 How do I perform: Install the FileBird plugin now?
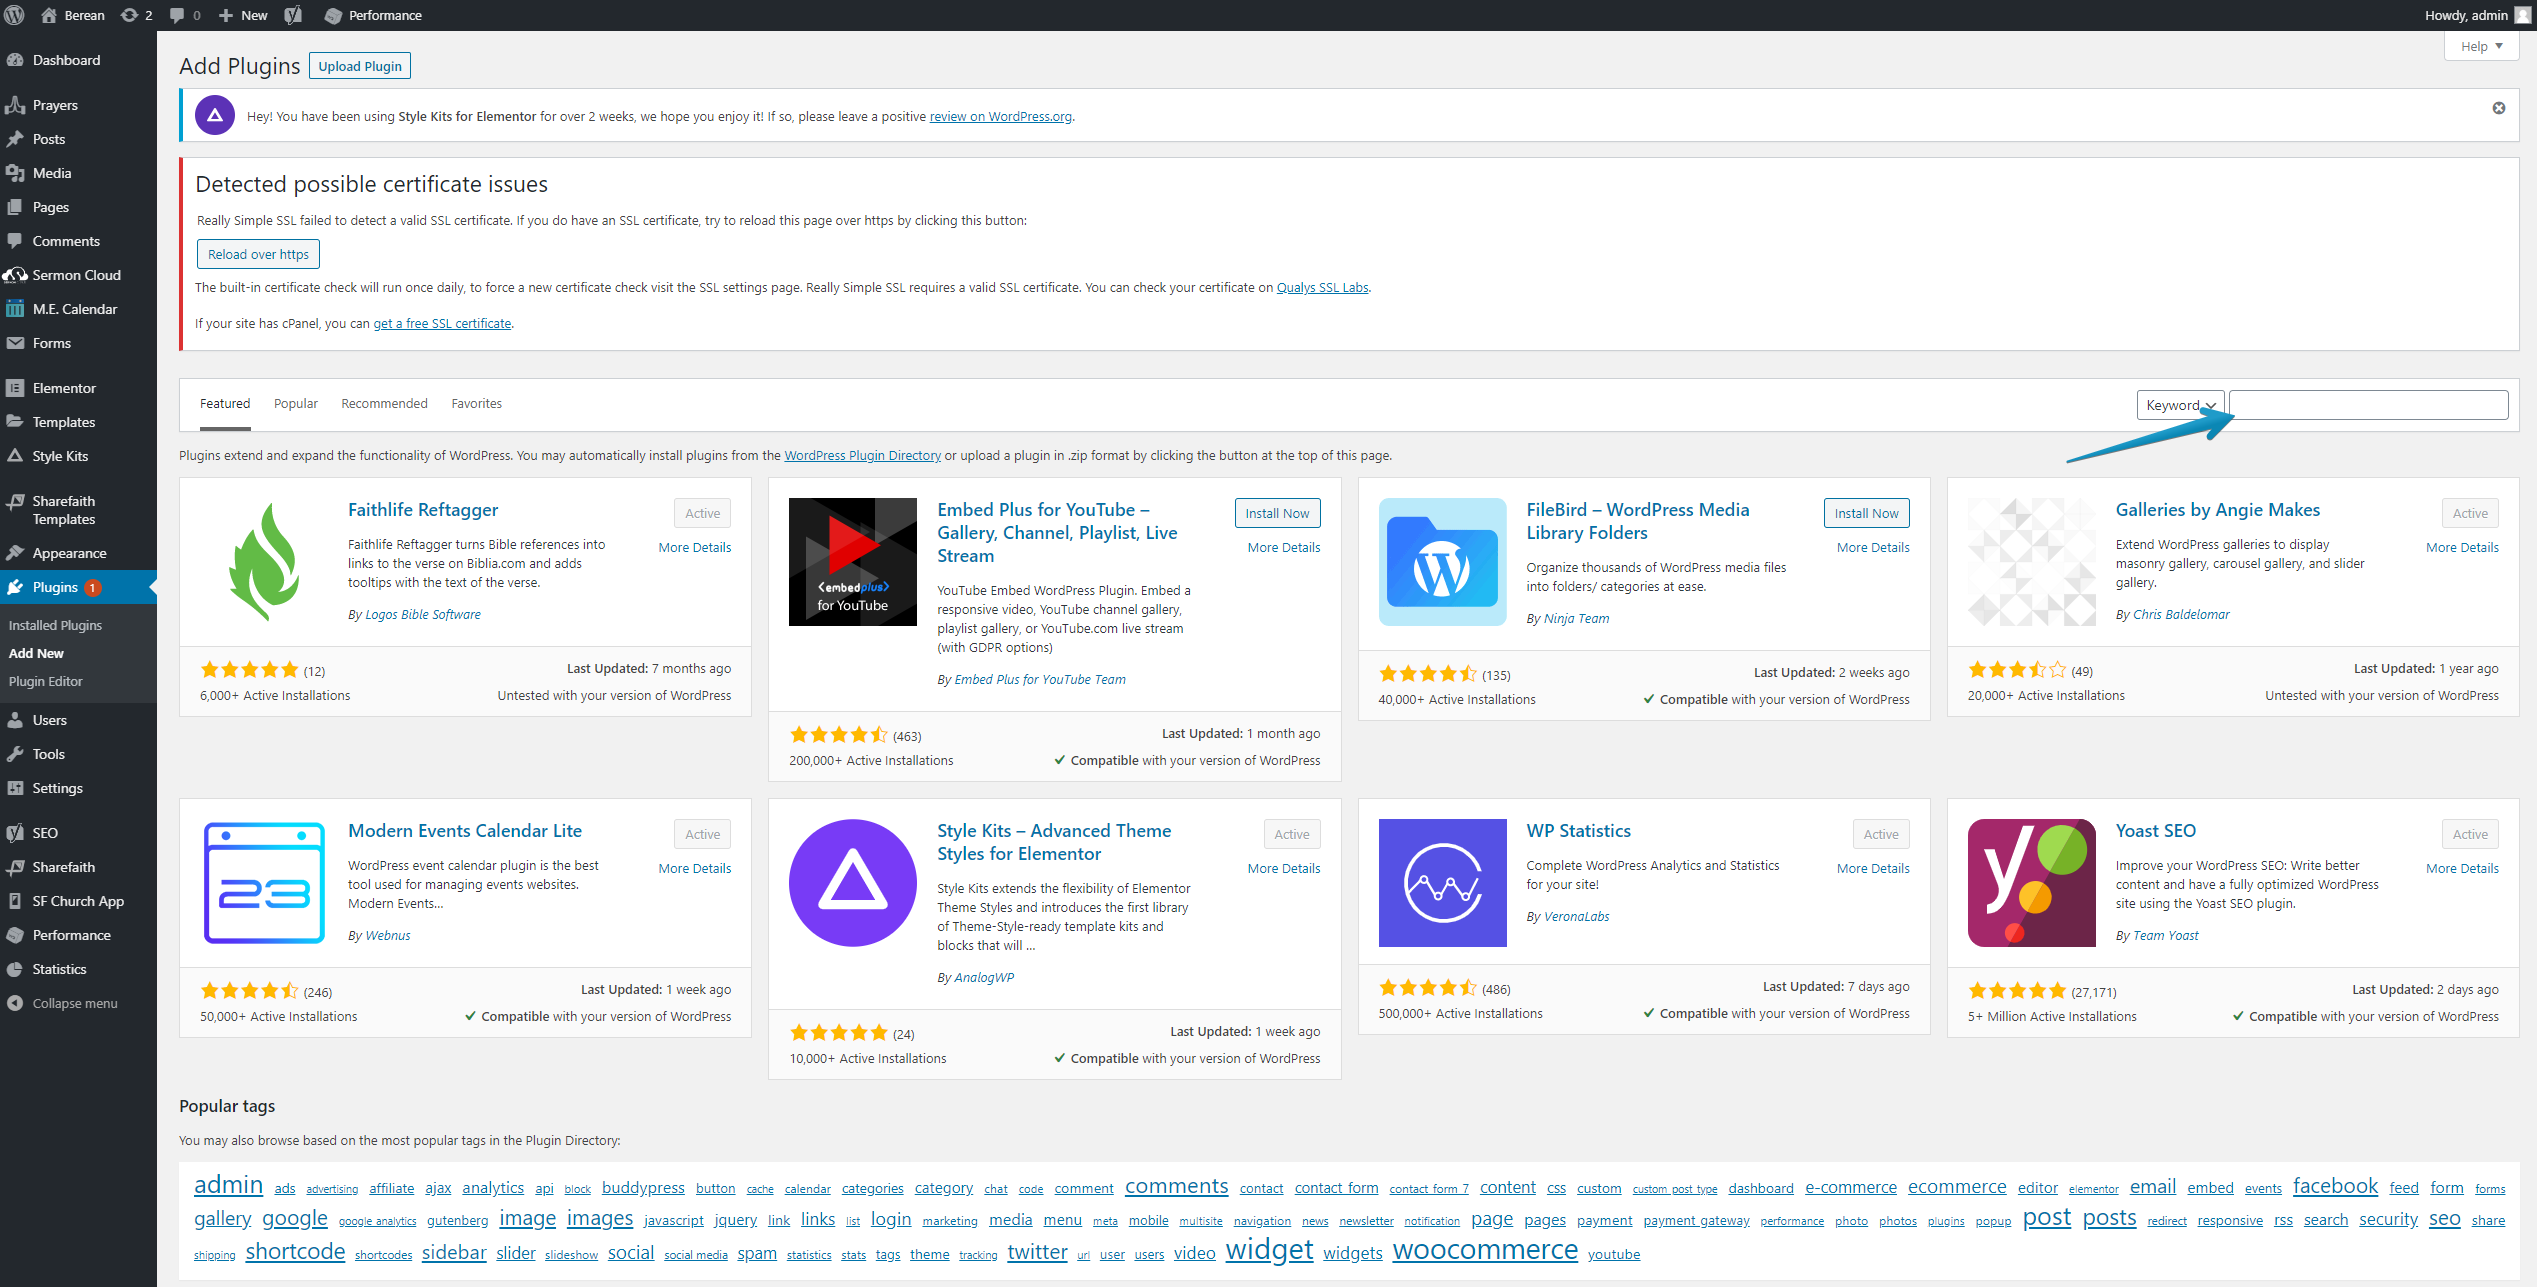1866,513
